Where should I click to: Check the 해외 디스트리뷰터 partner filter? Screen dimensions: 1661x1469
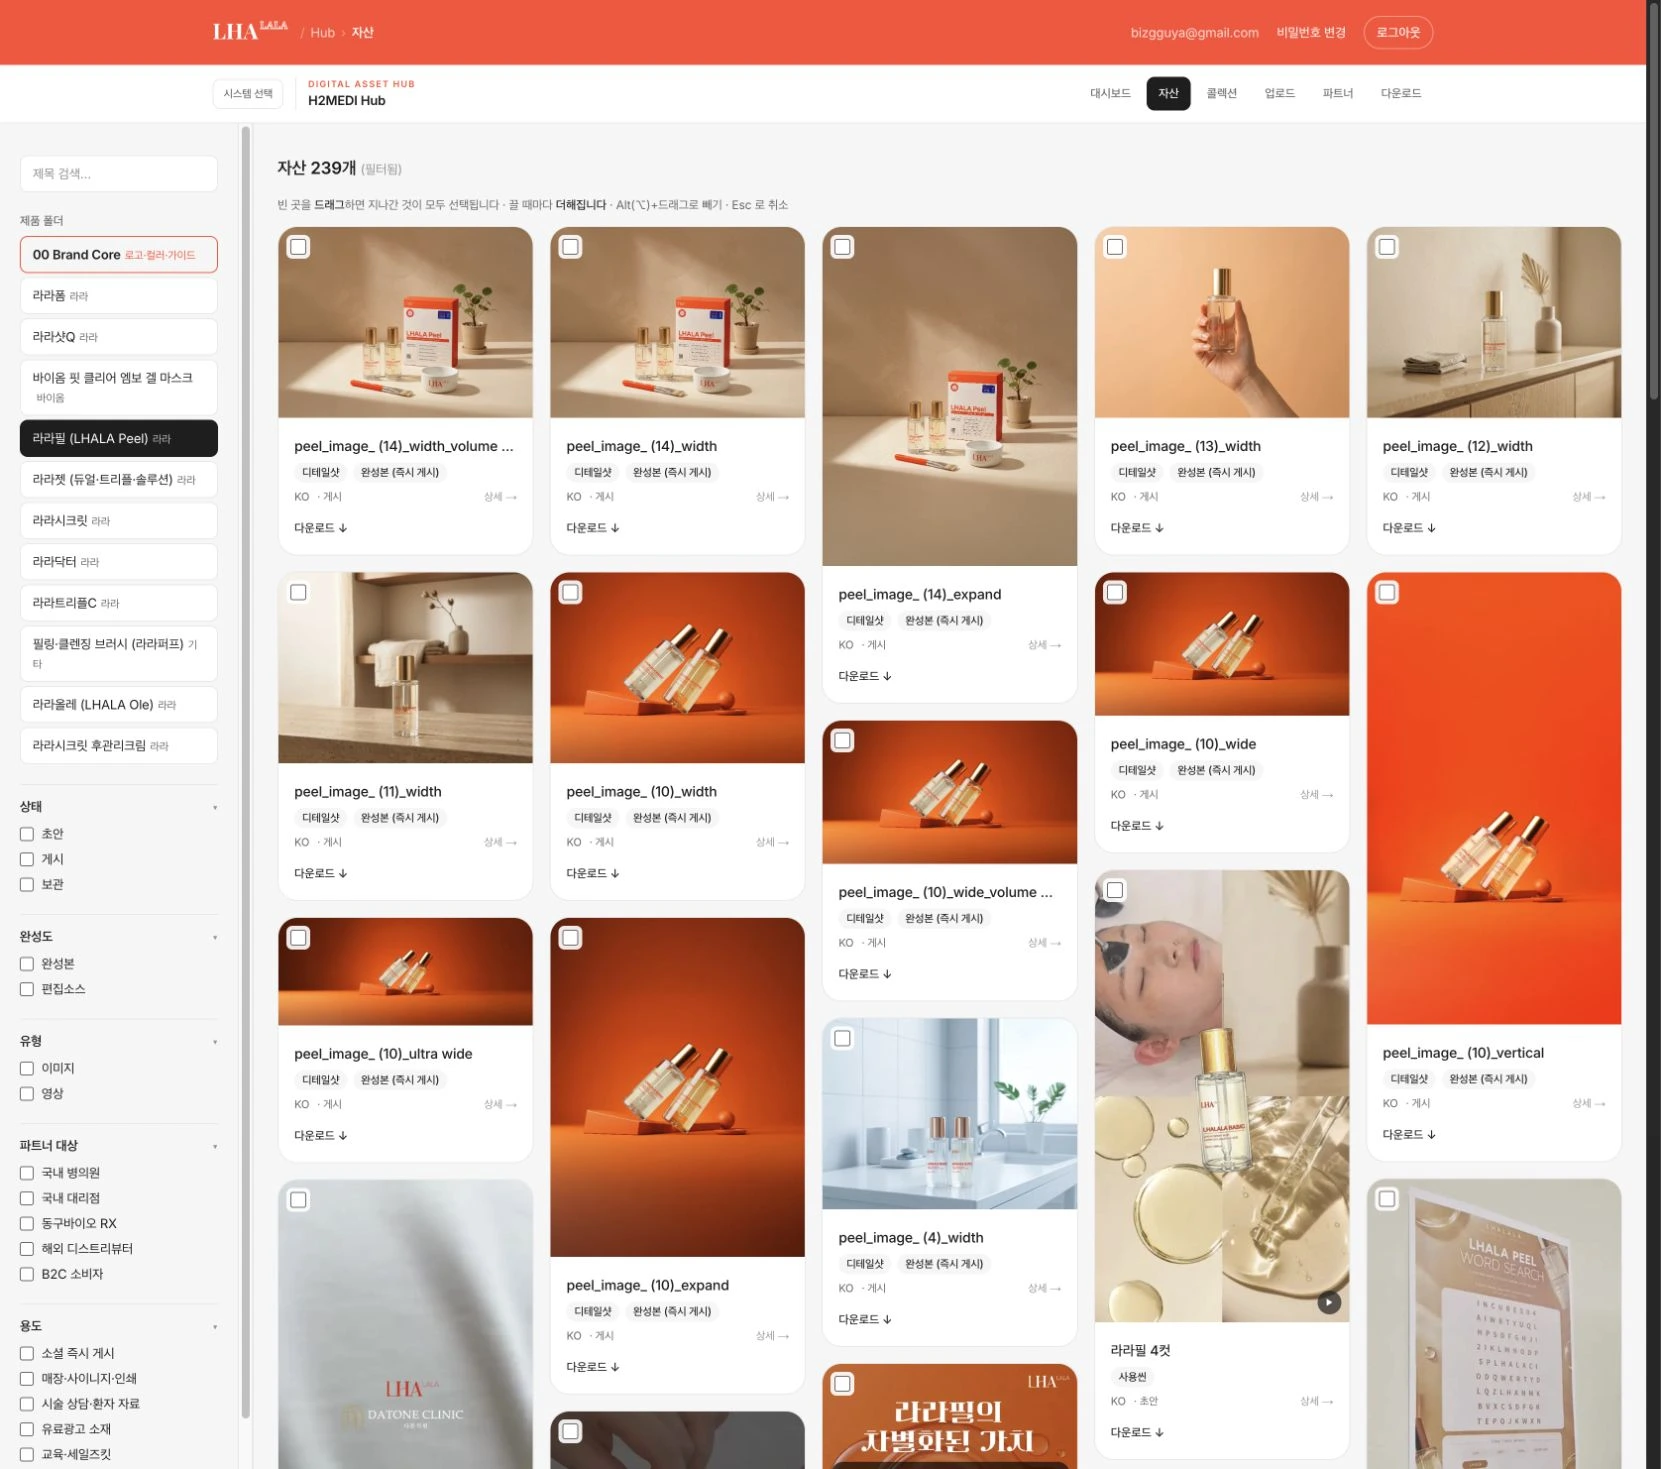27,1249
